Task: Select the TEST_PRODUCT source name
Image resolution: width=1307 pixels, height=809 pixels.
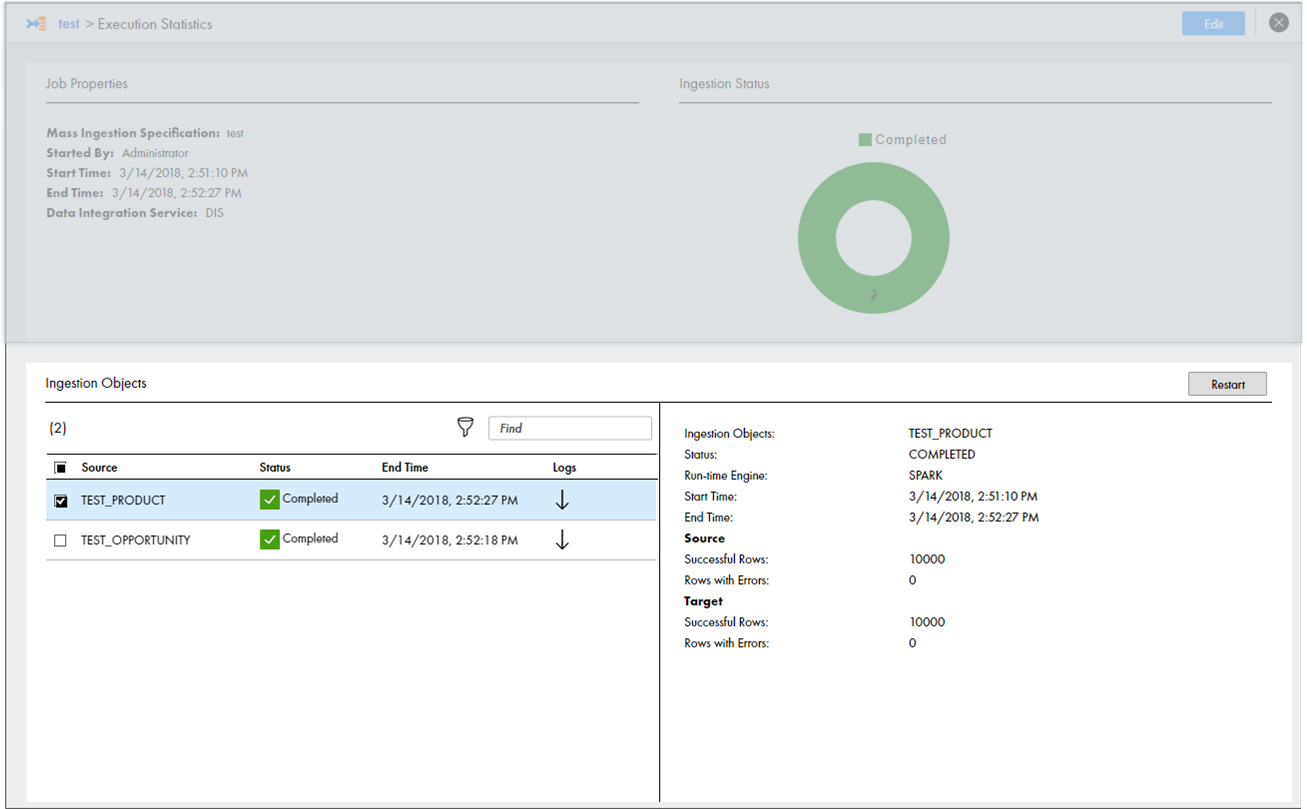Action: click(x=123, y=500)
